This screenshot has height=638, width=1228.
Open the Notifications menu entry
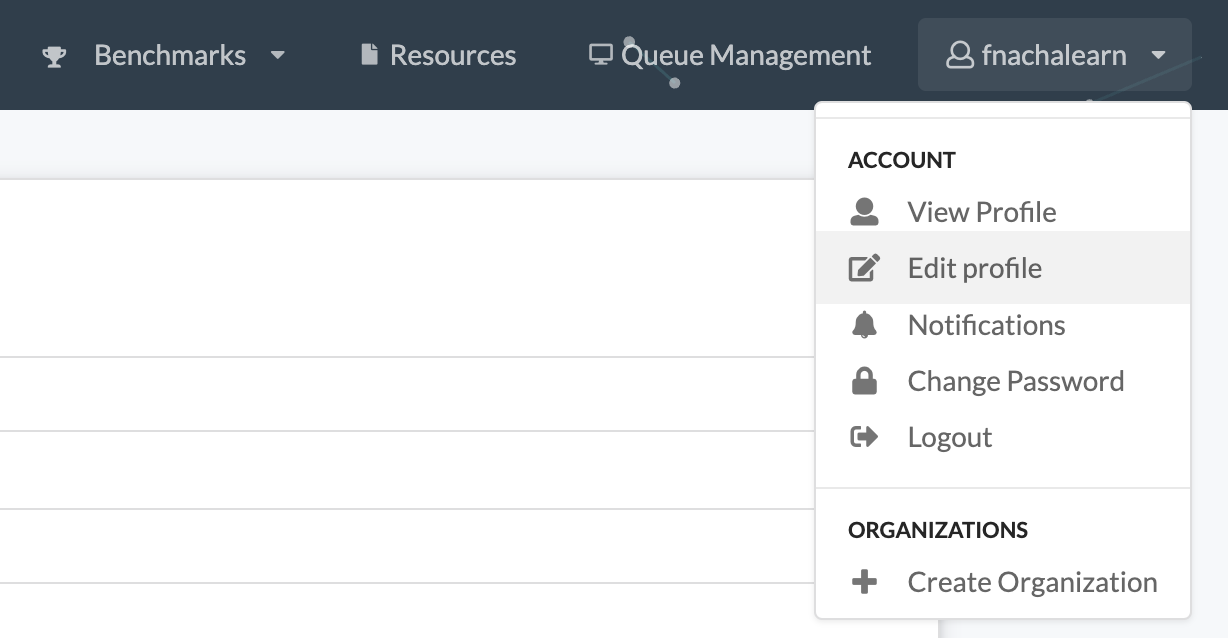986,325
